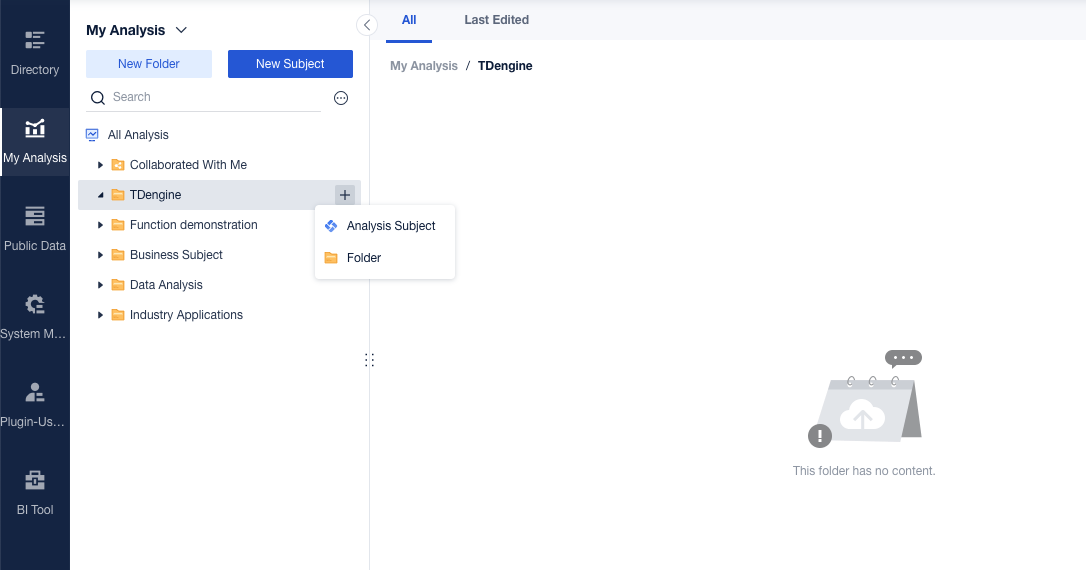Switch to the Last Edited tab
The width and height of the screenshot is (1086, 570).
pos(497,20)
